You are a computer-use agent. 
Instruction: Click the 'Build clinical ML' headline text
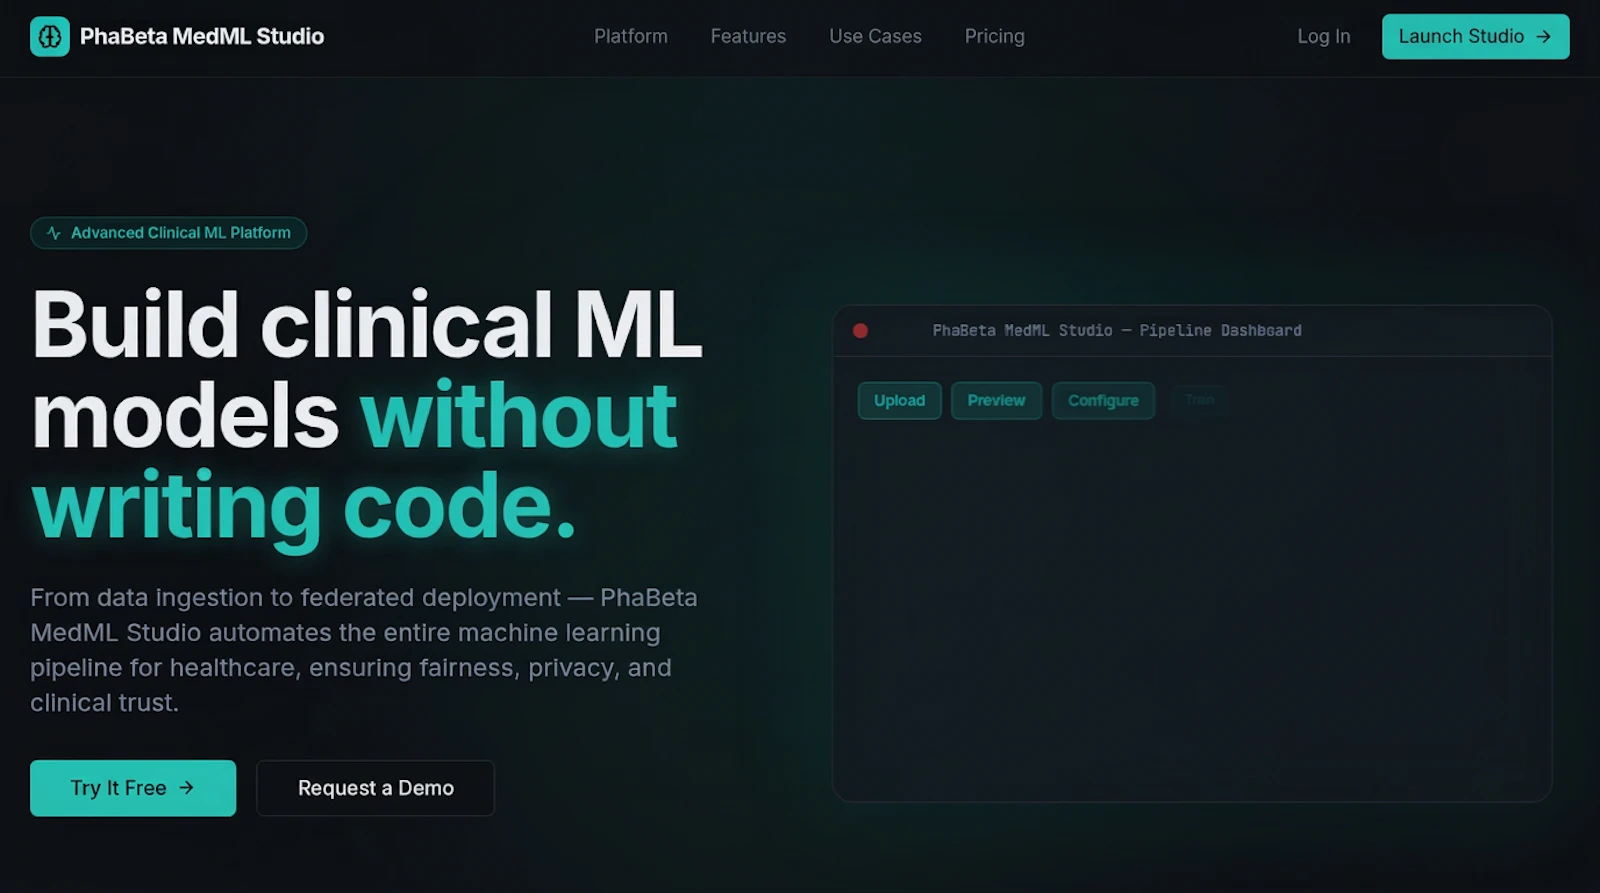click(x=367, y=324)
